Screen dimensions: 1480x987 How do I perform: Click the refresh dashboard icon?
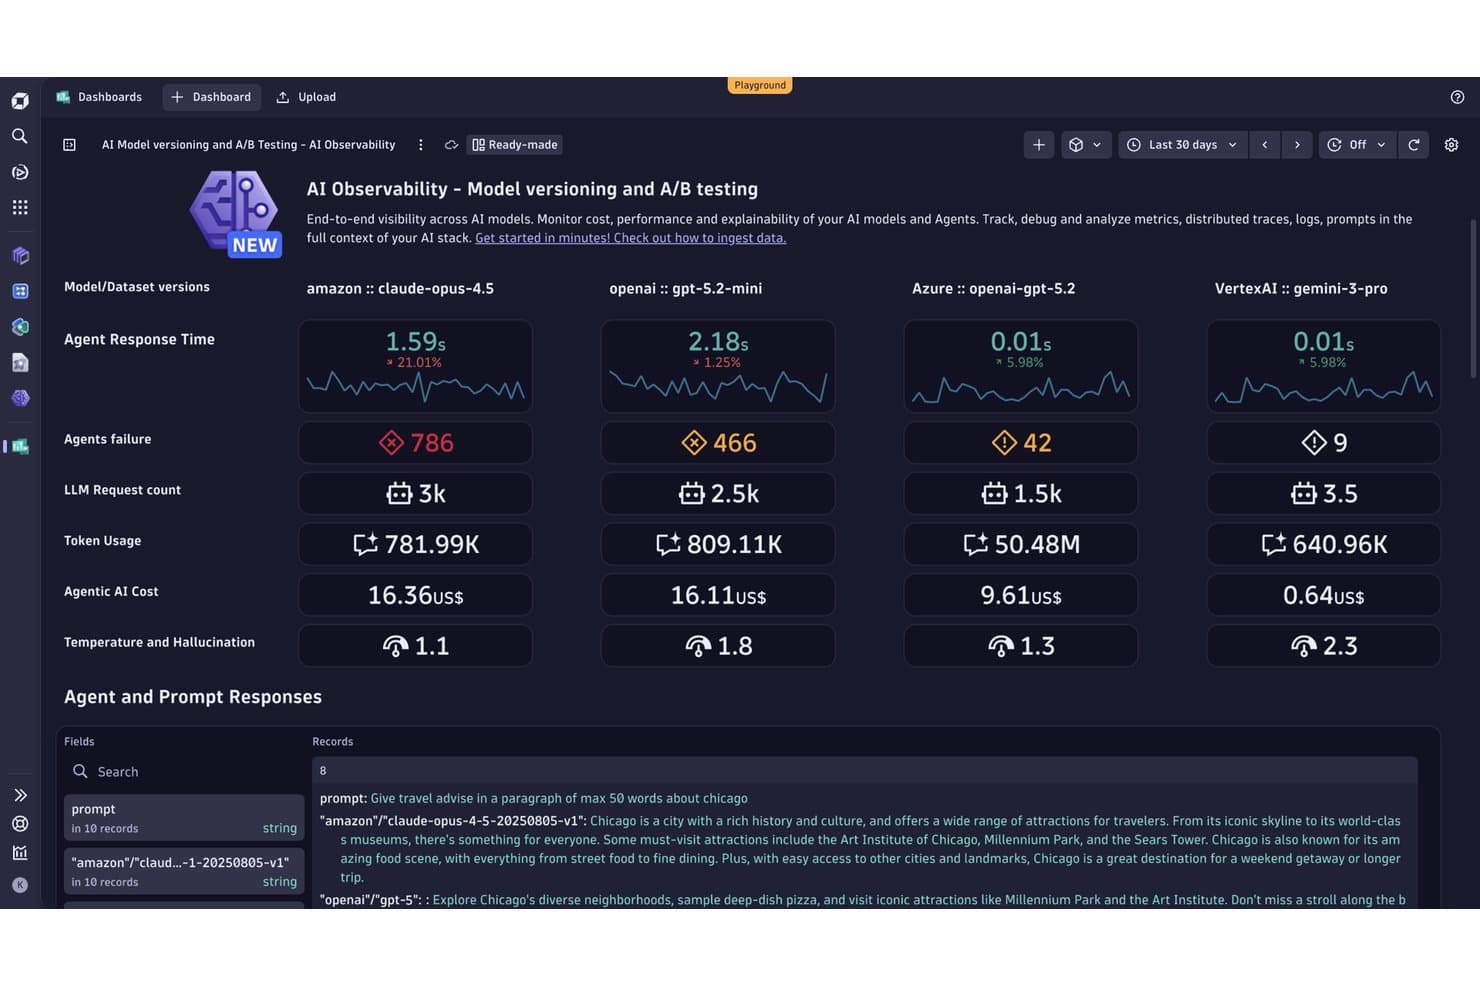1414,145
